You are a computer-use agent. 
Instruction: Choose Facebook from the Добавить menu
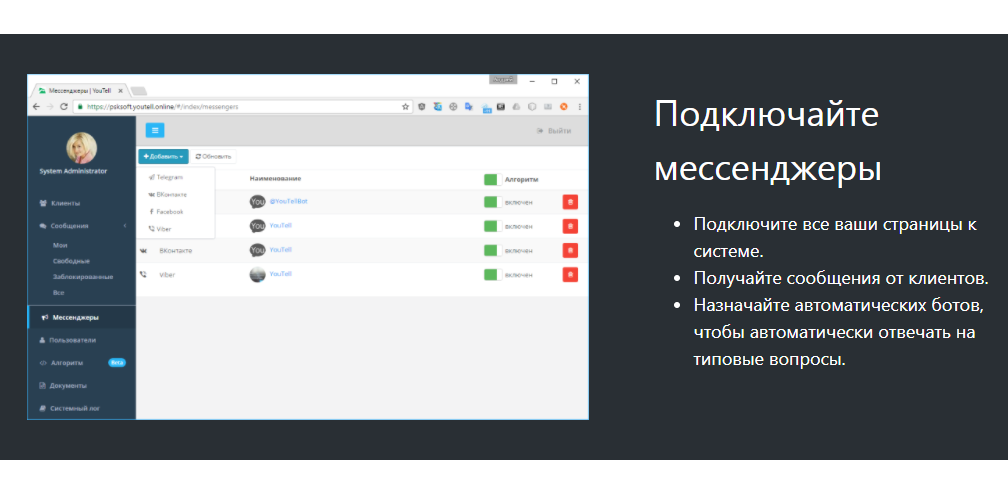pyautogui.click(x=166, y=212)
